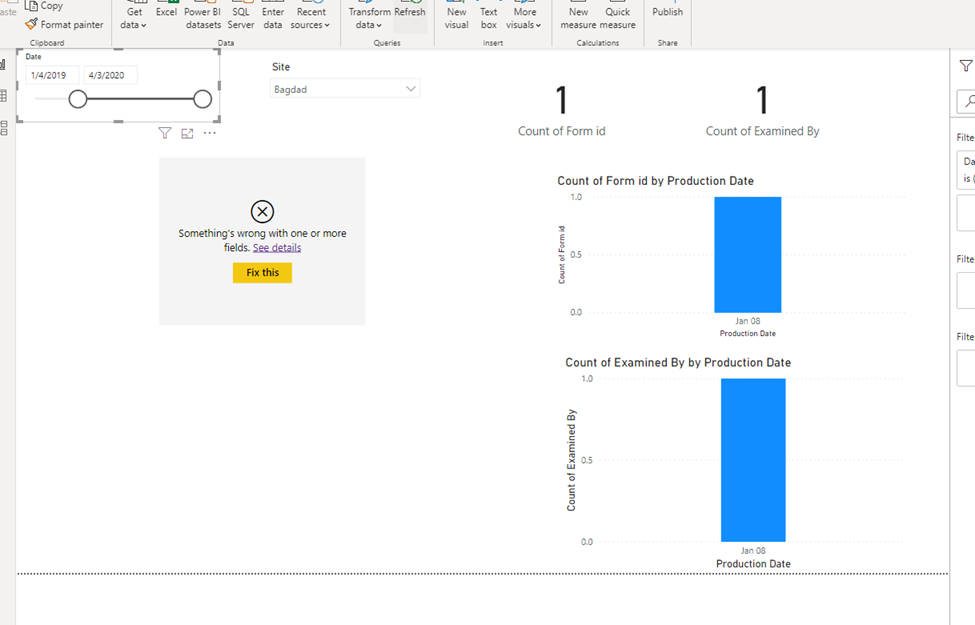Image resolution: width=975 pixels, height=625 pixels.
Task: Switch to Model view in left sidebar
Action: [x=3, y=128]
